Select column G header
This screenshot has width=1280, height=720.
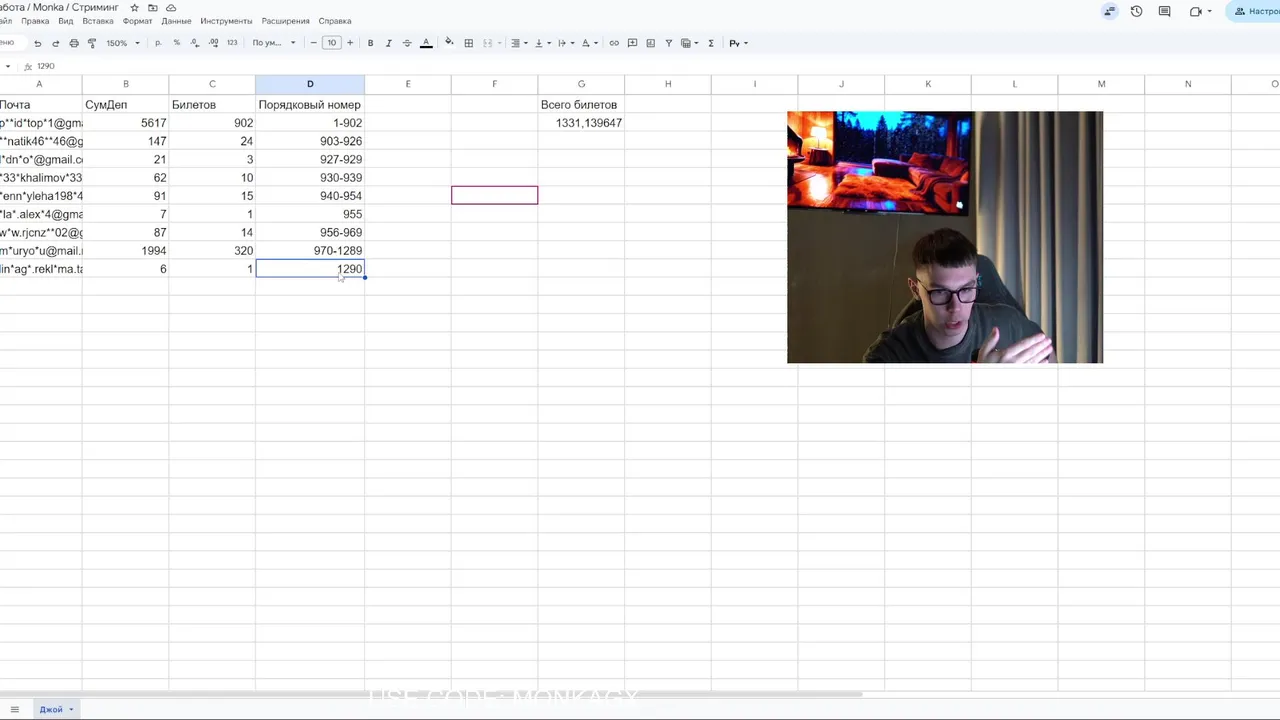click(581, 84)
